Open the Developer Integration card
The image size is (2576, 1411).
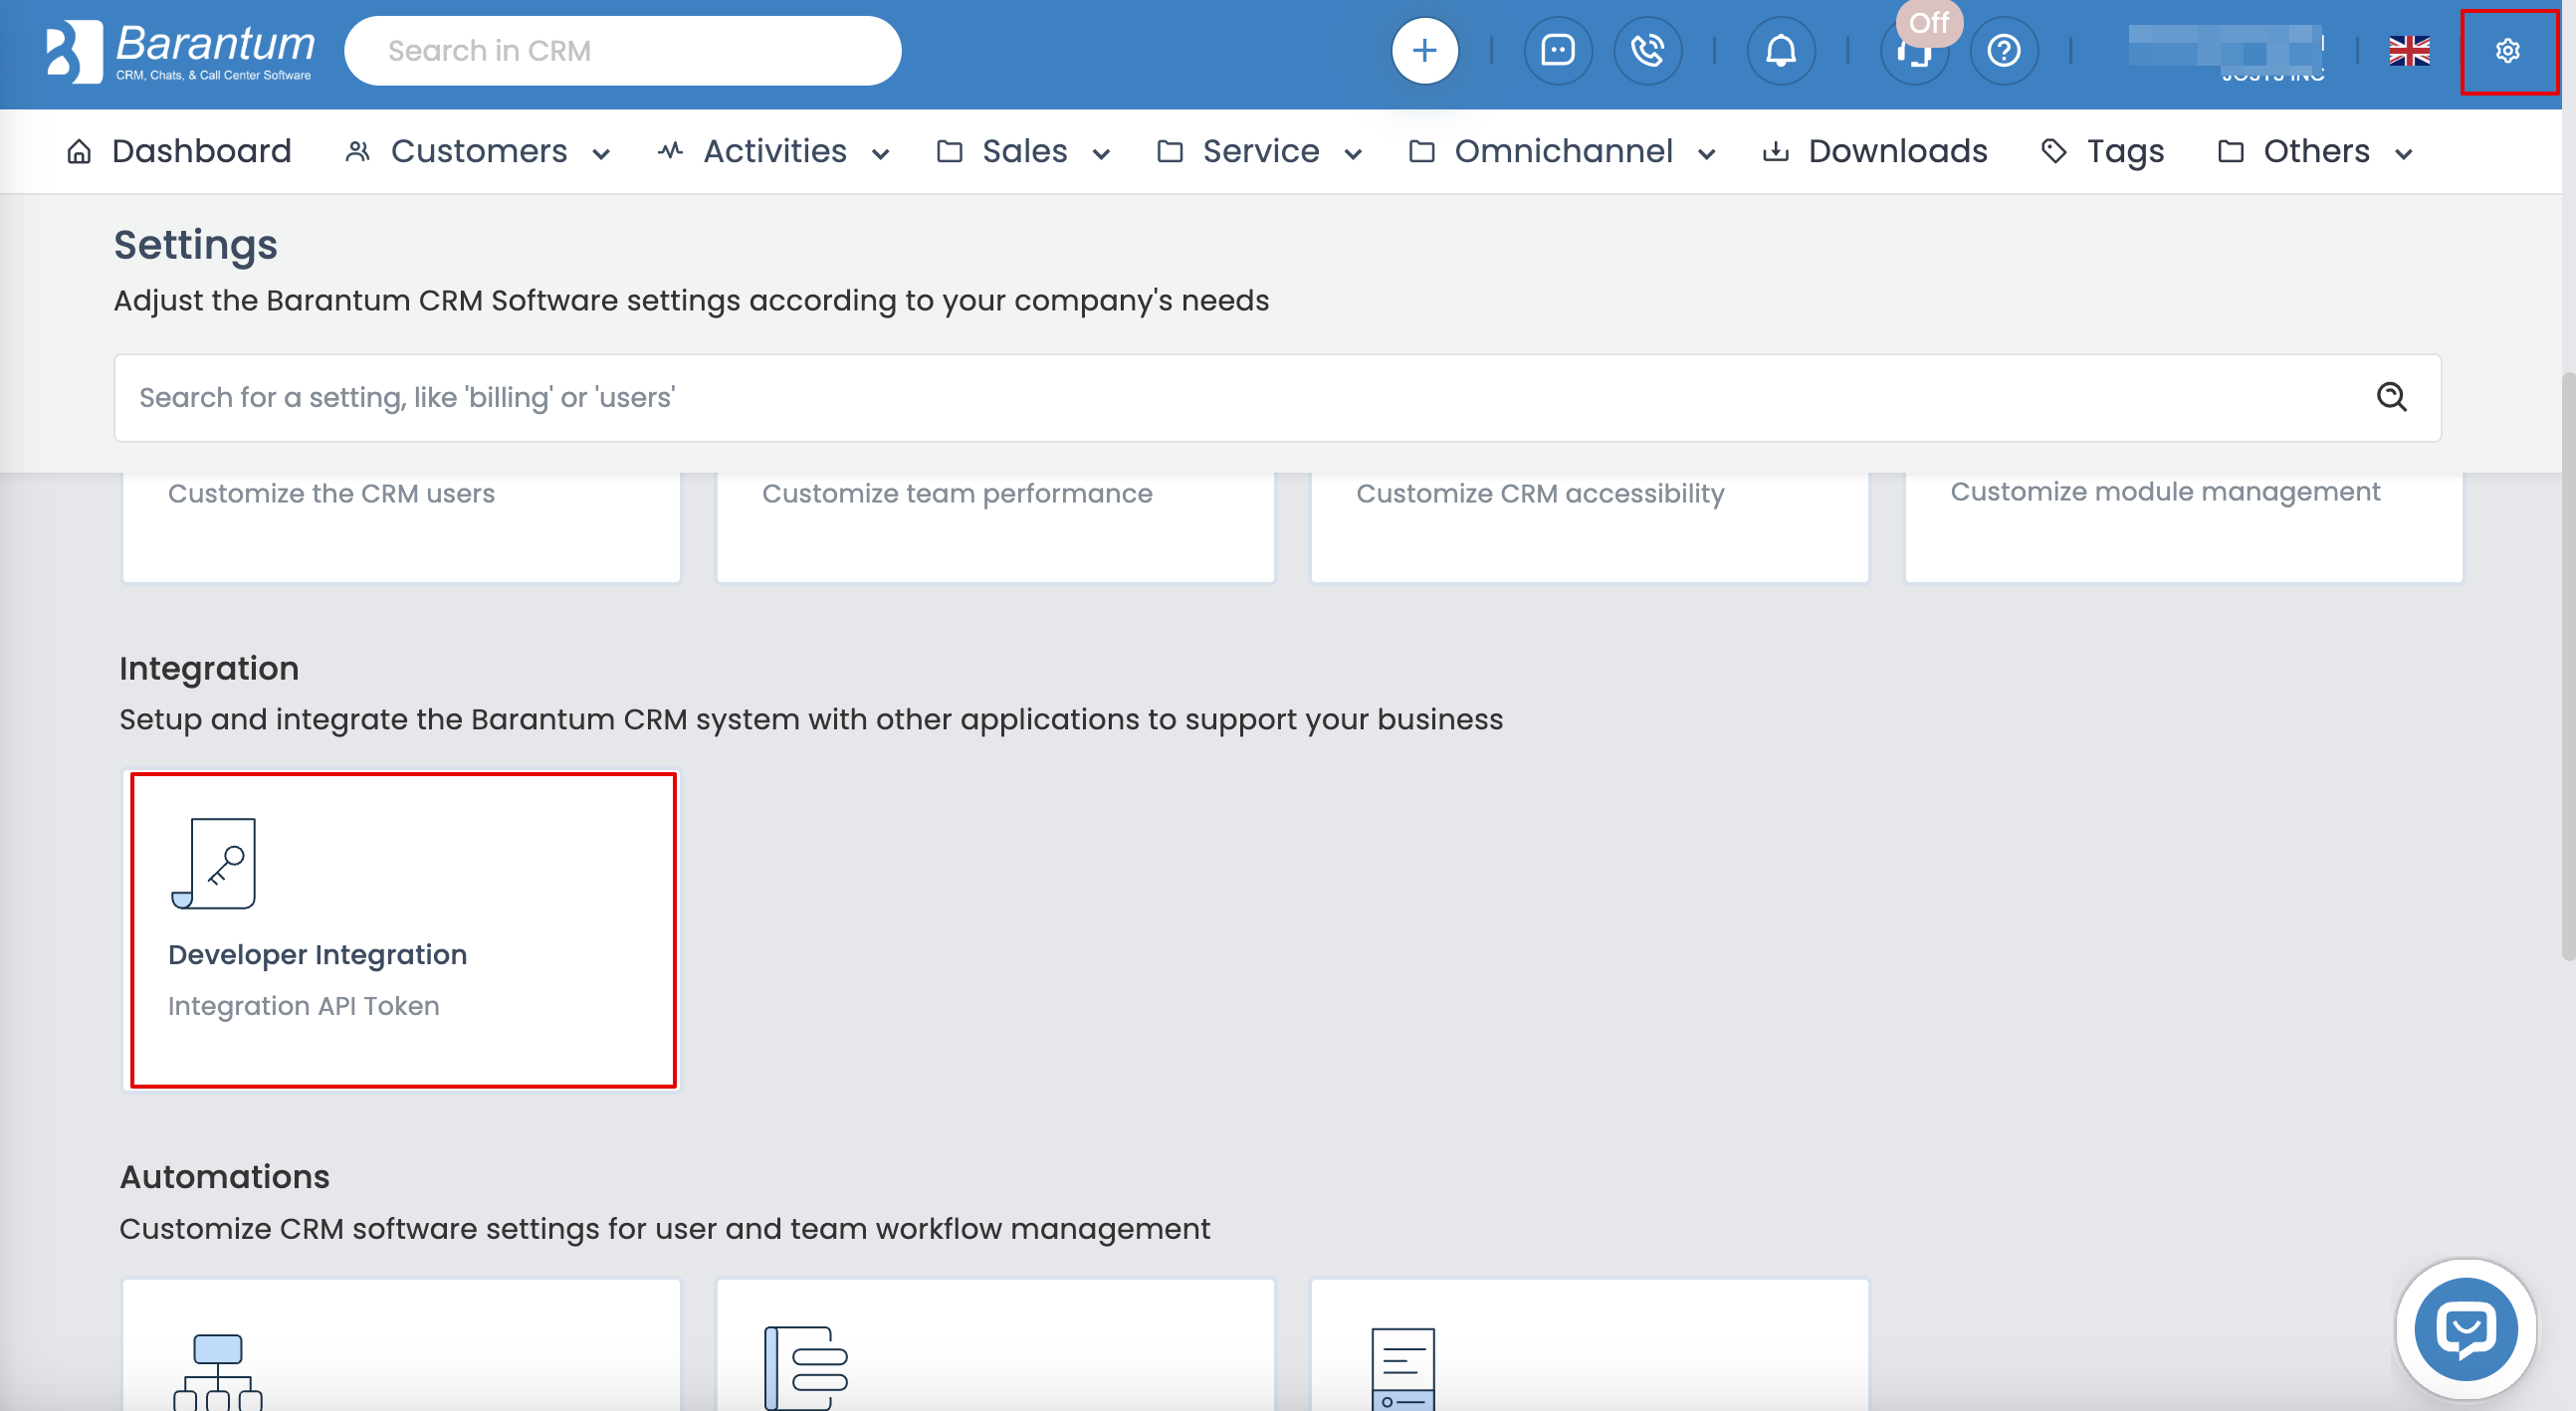coord(402,929)
